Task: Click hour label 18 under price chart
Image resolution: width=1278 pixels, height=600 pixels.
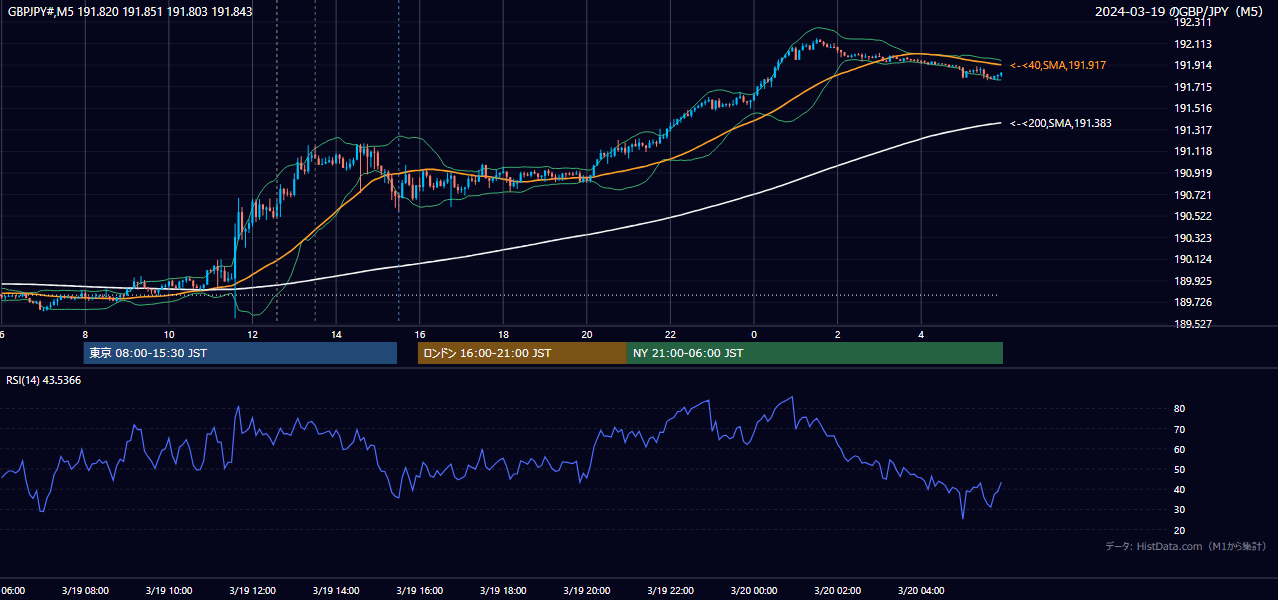Action: click(504, 335)
